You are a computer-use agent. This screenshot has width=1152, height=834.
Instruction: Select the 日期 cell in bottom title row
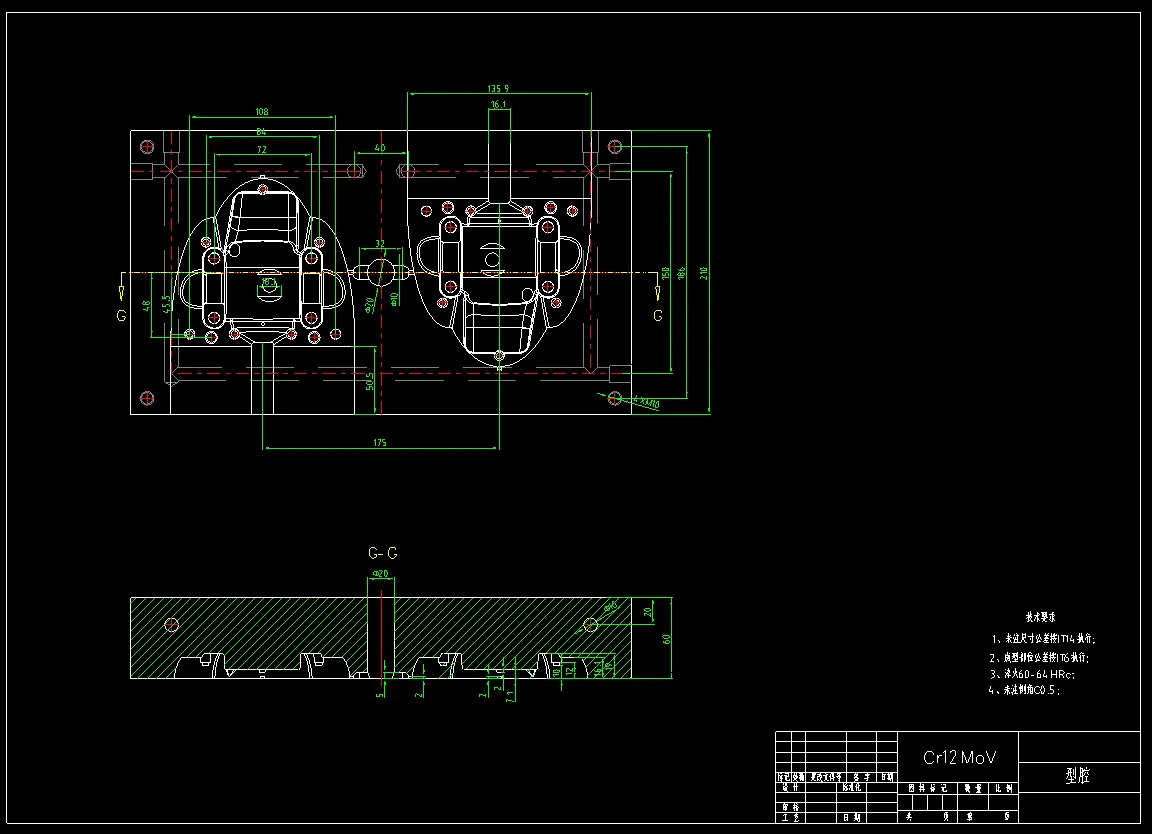[852, 817]
